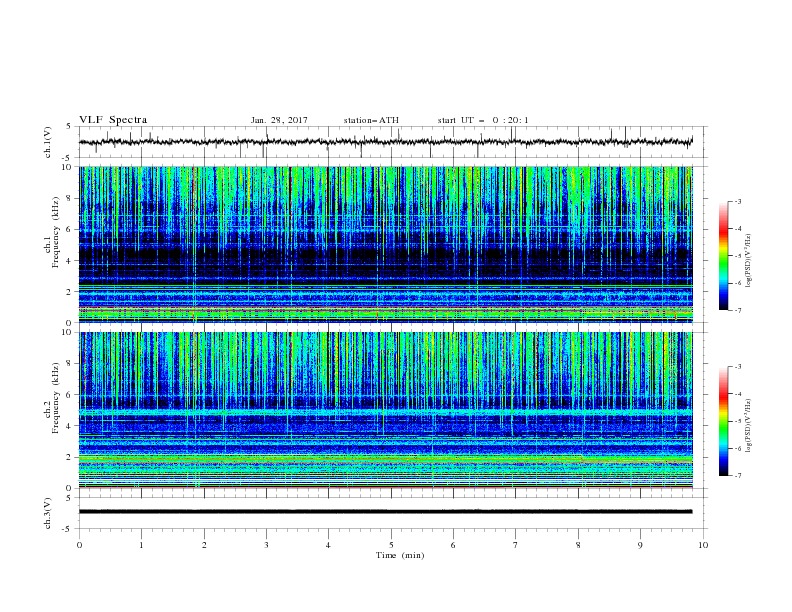Click the time axis tick label "5"
Viewport: 792px width, 612px height.
(x=391, y=545)
